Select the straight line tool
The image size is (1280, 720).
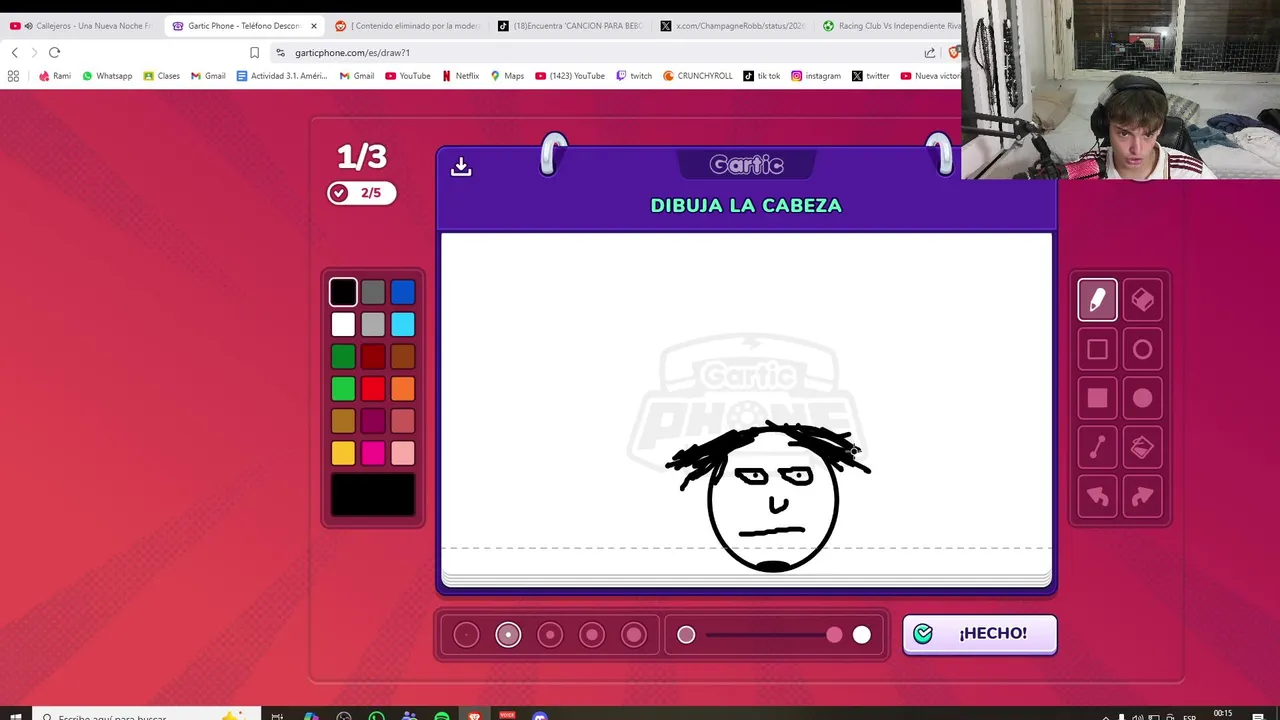click(x=1097, y=447)
